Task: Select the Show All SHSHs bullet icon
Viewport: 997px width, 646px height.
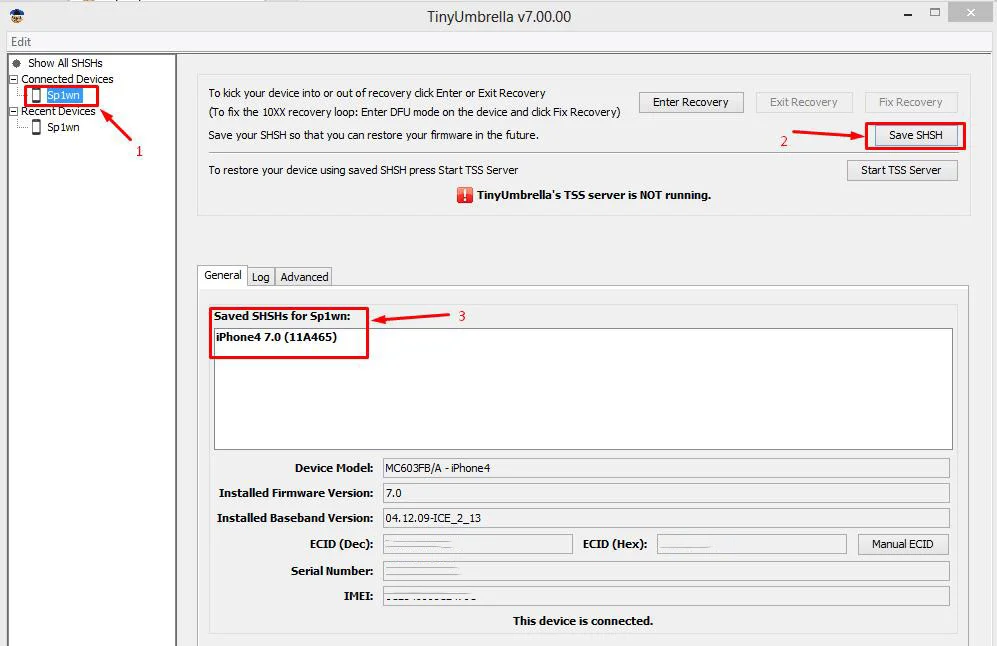Action: click(17, 63)
